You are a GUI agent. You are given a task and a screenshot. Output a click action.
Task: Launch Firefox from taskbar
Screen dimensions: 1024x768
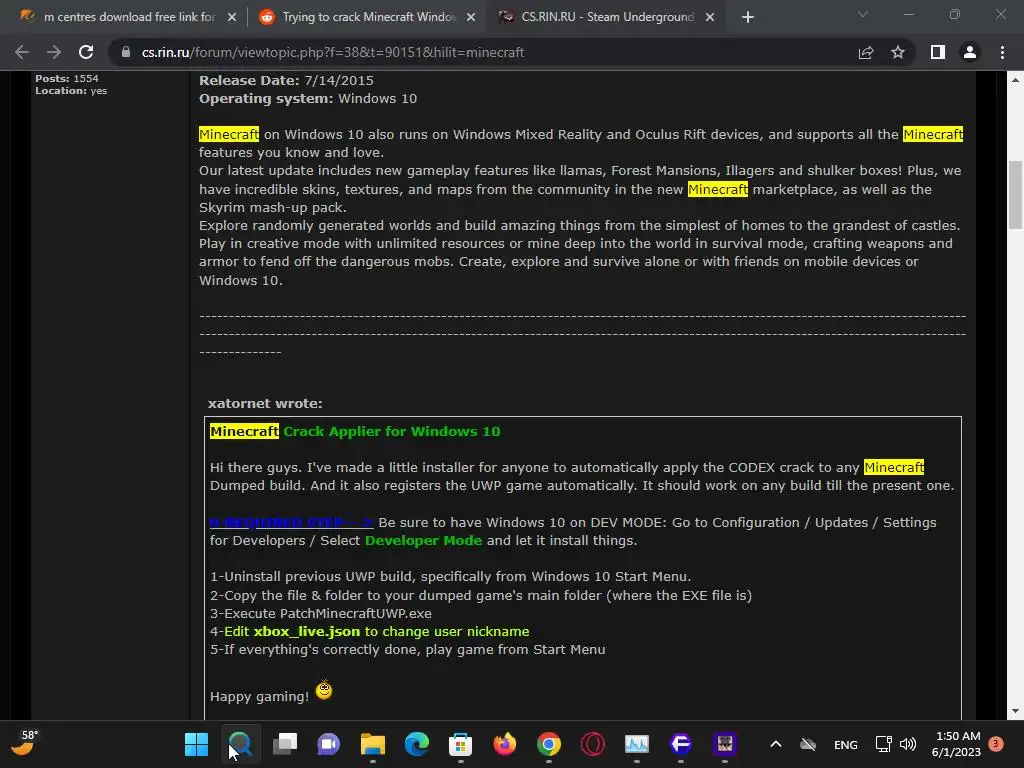coord(505,744)
